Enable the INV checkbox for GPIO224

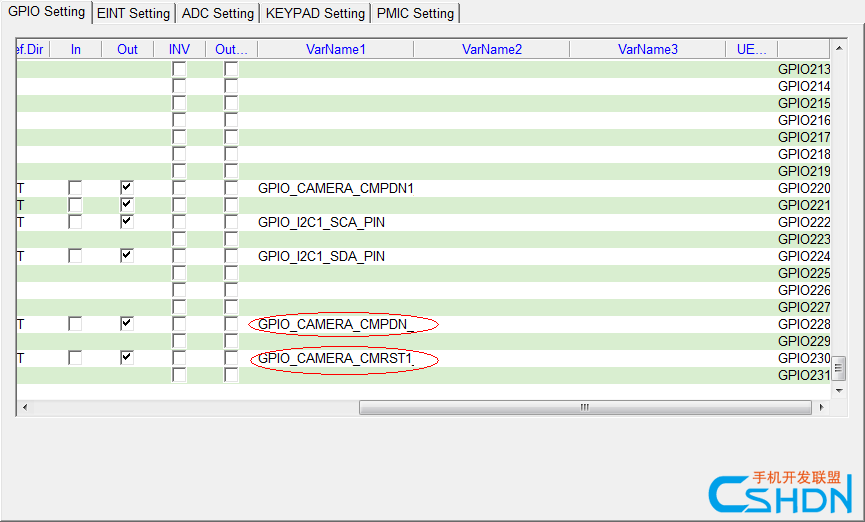tap(179, 256)
